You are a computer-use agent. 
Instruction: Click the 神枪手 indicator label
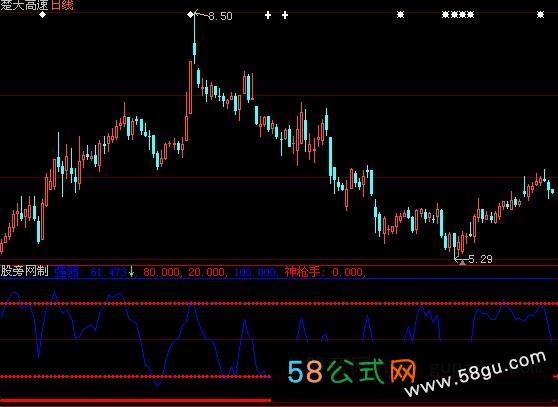[x=302, y=273]
